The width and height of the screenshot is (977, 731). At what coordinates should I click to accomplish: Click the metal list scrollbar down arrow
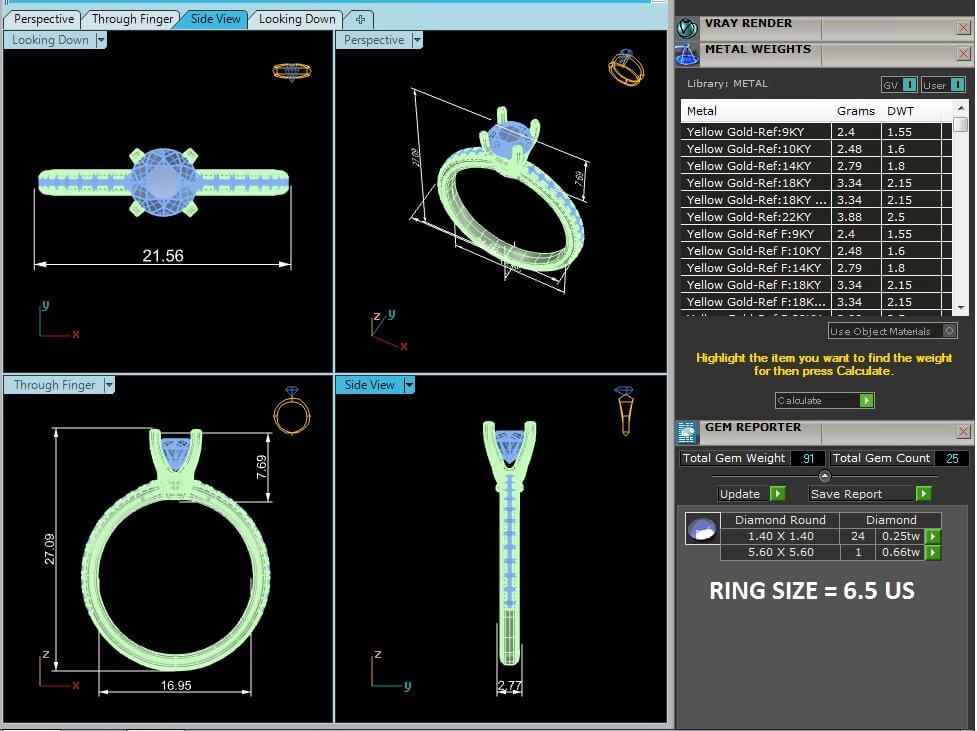(x=960, y=307)
